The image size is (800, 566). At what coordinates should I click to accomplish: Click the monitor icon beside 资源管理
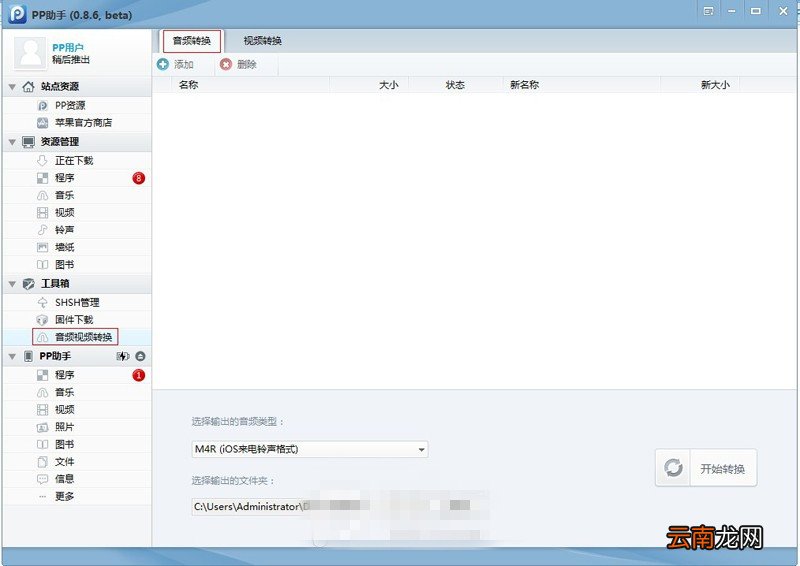pos(29,142)
